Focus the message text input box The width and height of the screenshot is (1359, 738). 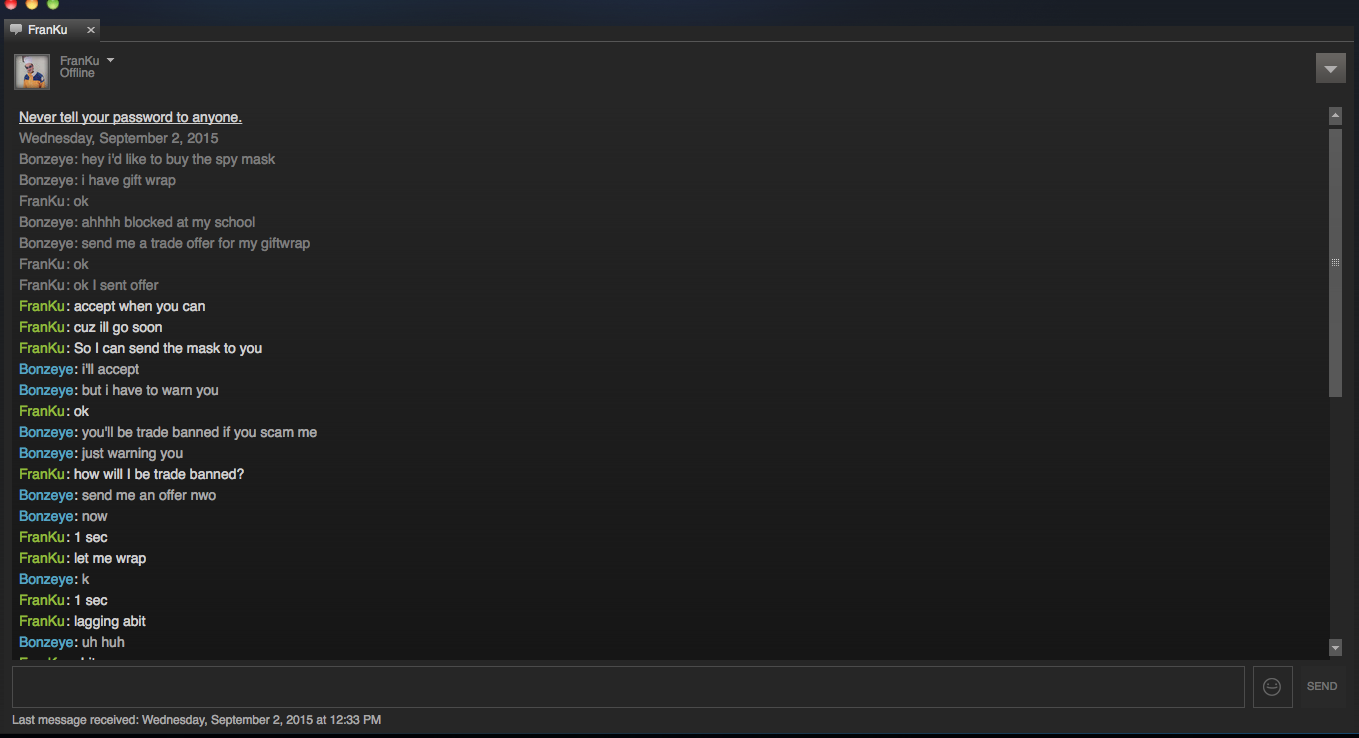pos(628,687)
